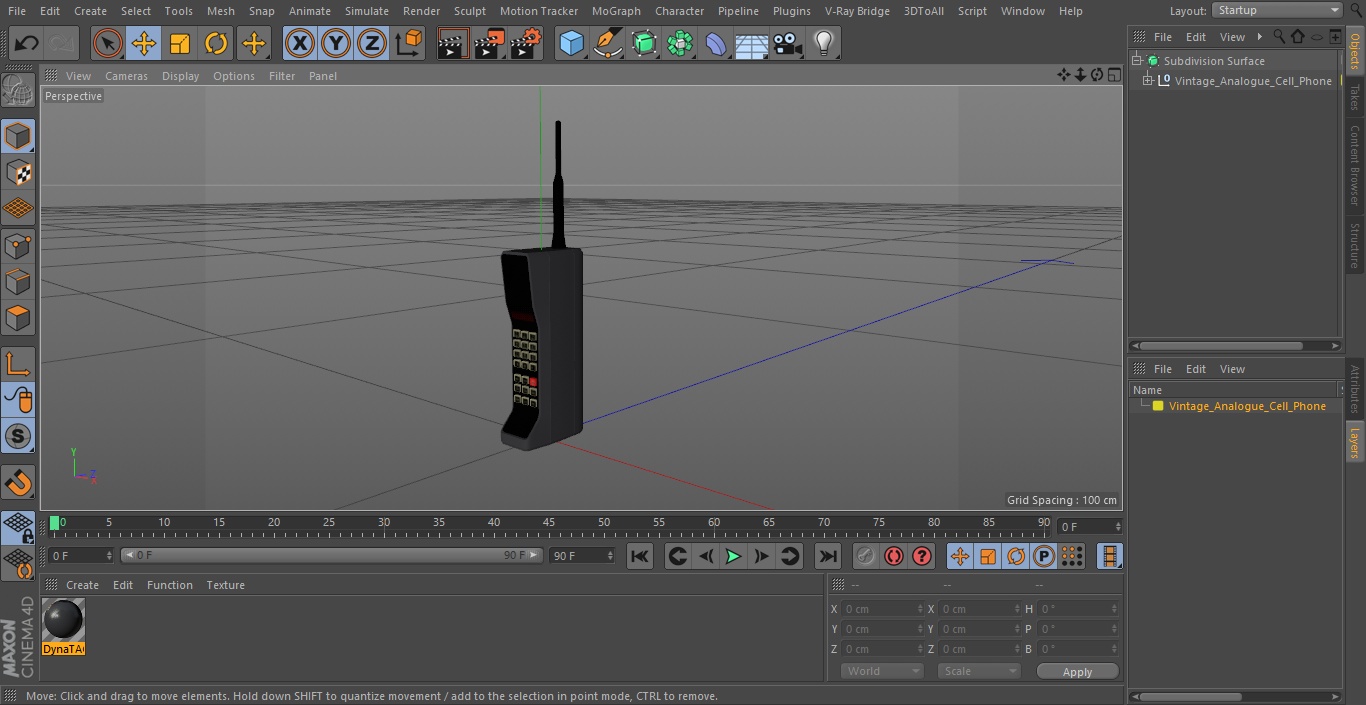Viewport: 1366px width, 705px height.
Task: Open the Deformer objects icon
Action: click(x=716, y=43)
